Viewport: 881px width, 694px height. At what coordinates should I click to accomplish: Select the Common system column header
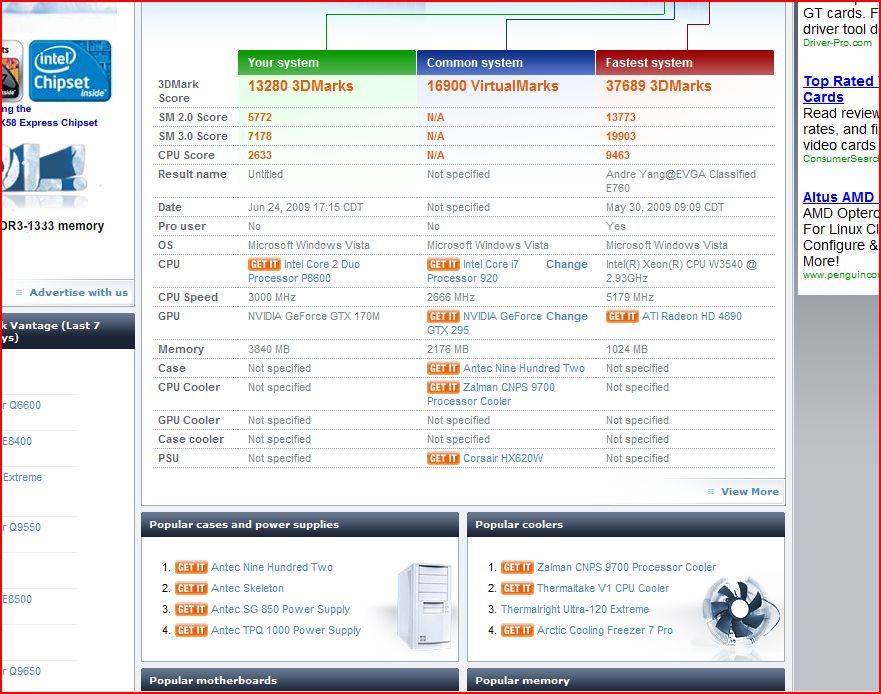click(506, 62)
